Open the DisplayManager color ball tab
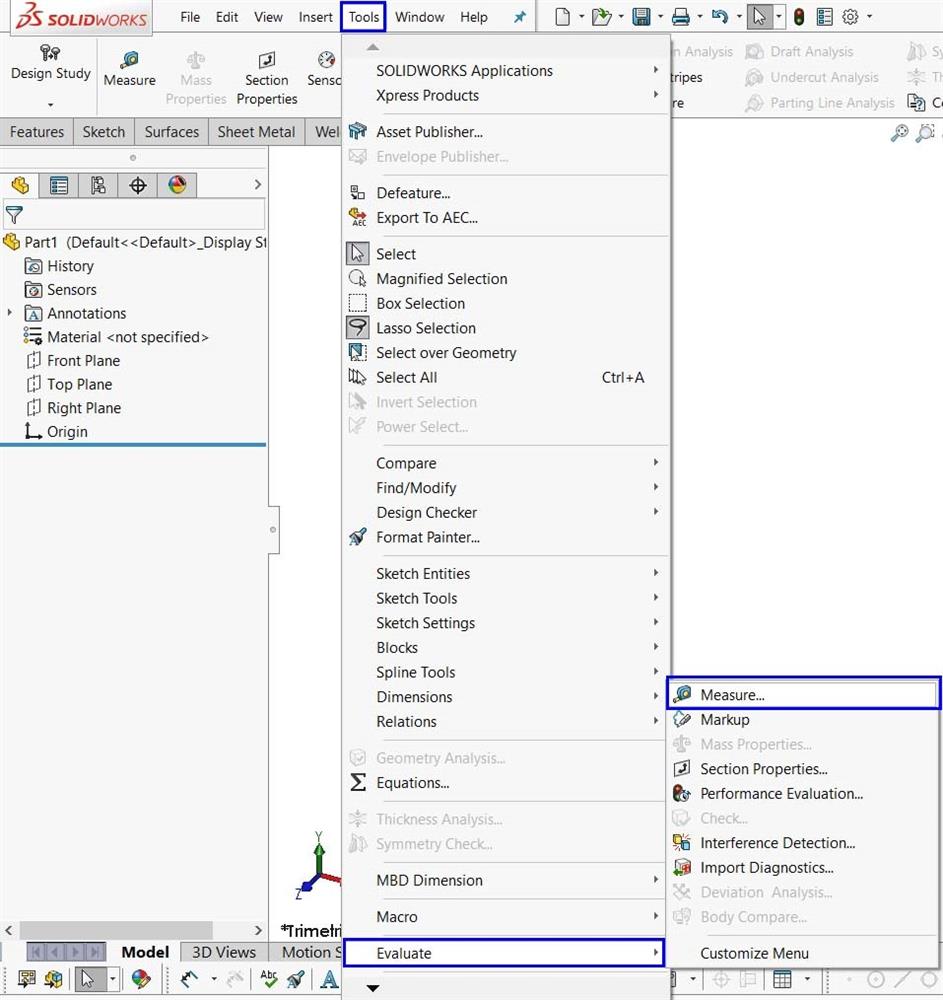The image size is (943, 1000). coord(177,186)
